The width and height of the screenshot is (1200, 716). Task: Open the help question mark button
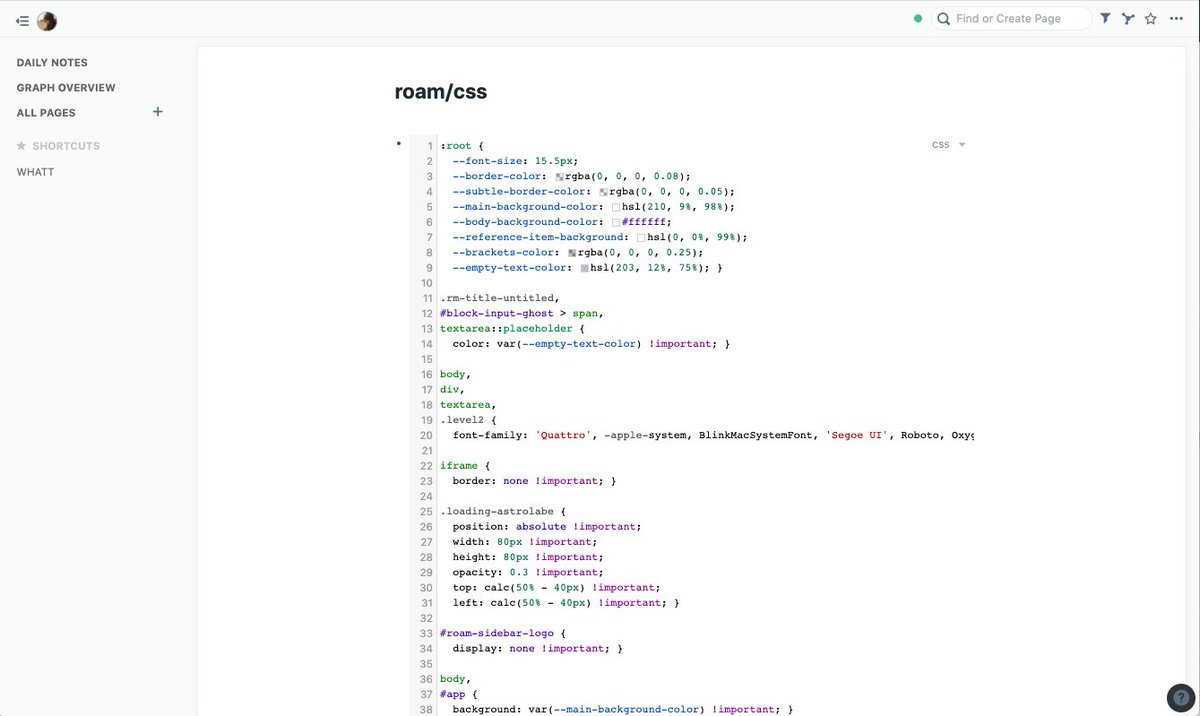(1180, 698)
